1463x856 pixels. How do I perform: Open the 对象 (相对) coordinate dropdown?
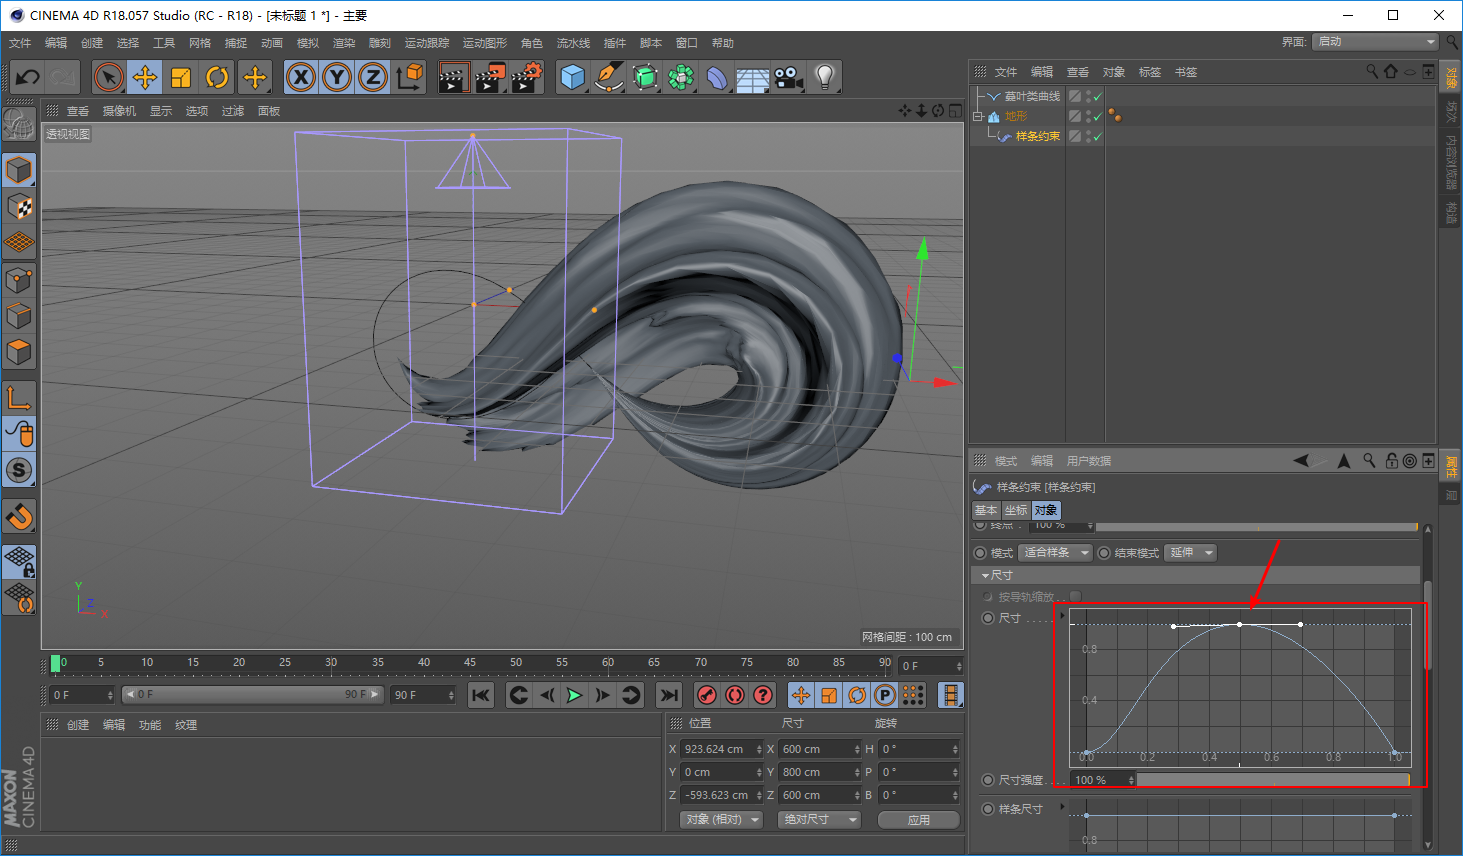point(722,819)
